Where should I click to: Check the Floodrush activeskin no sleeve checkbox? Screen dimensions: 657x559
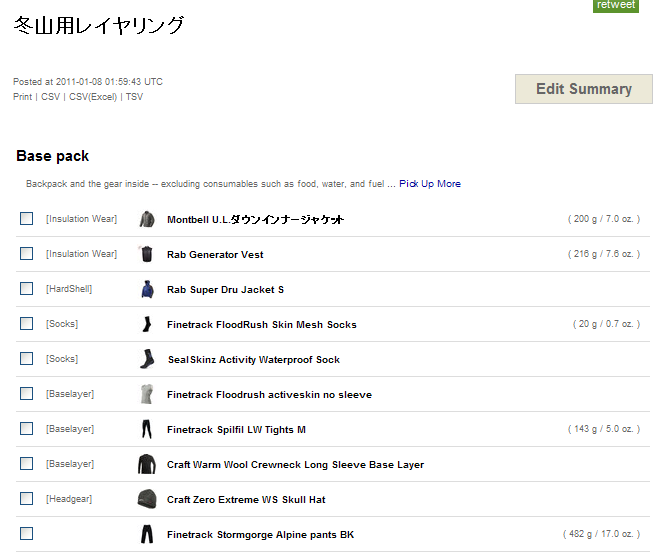pos(26,393)
